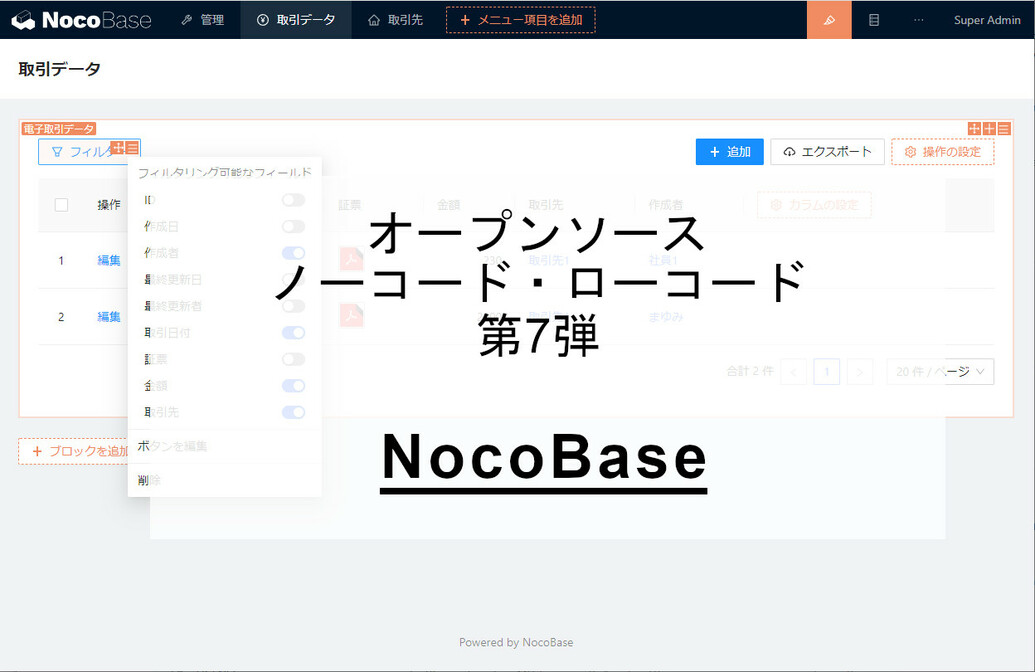
Task: Click the フィルタリング可能なフィールド menu heading
Action: click(224, 172)
